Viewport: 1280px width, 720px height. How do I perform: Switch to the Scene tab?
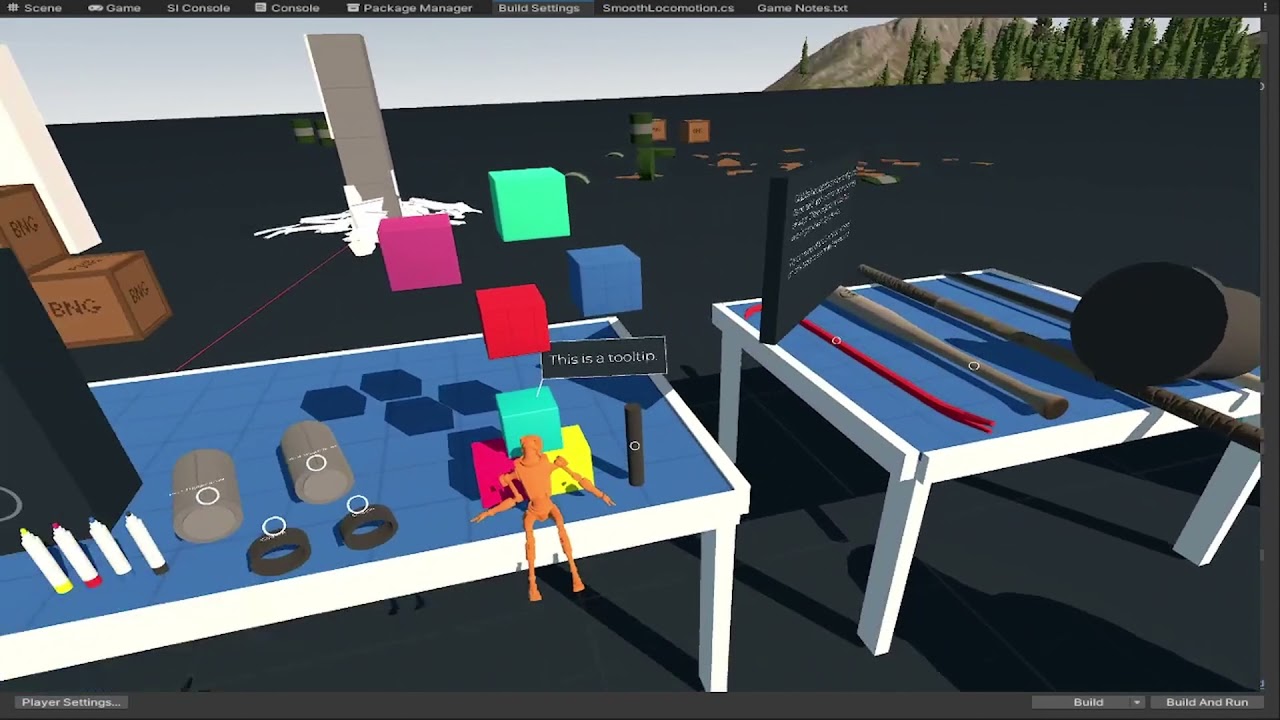pyautogui.click(x=34, y=8)
